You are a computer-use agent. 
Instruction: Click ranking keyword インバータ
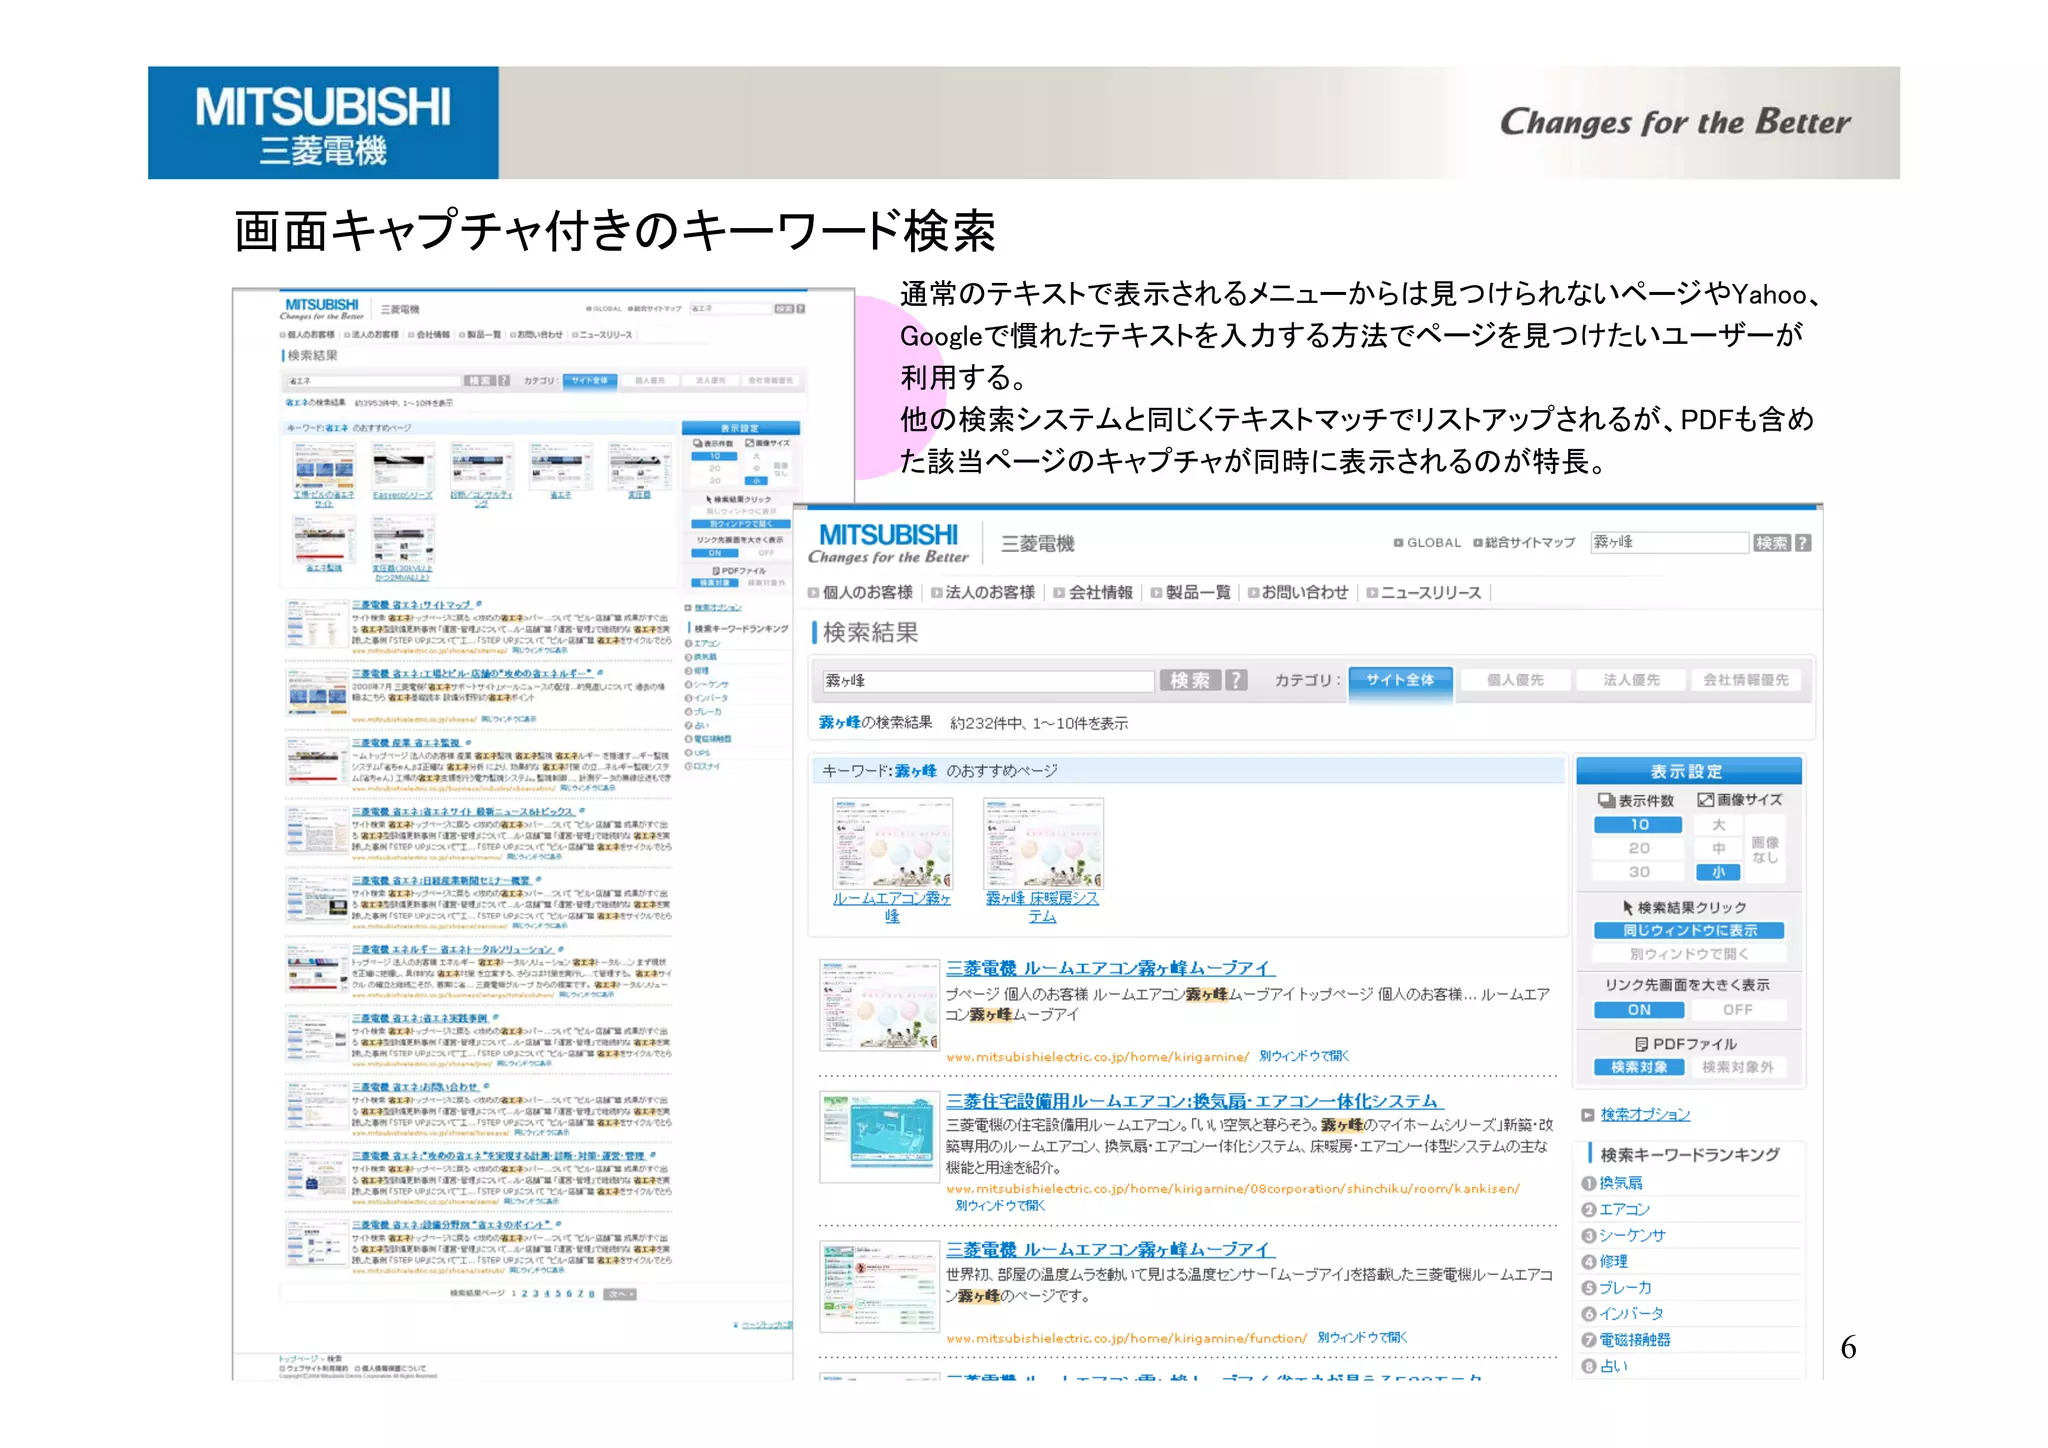pos(1631,1313)
